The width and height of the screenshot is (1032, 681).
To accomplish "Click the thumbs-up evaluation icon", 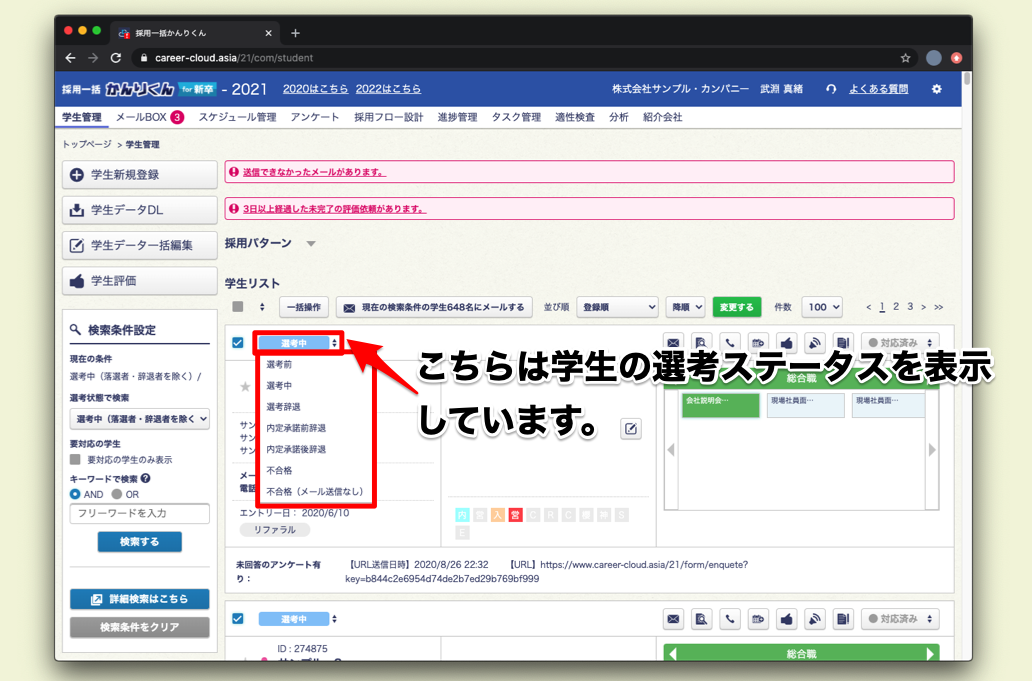I will pyautogui.click(x=785, y=341).
